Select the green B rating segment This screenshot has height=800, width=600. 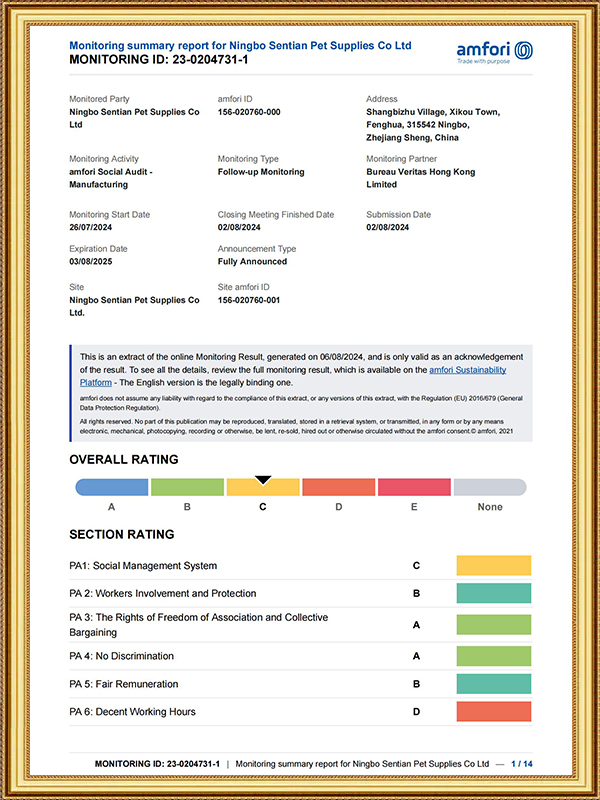pos(187,487)
